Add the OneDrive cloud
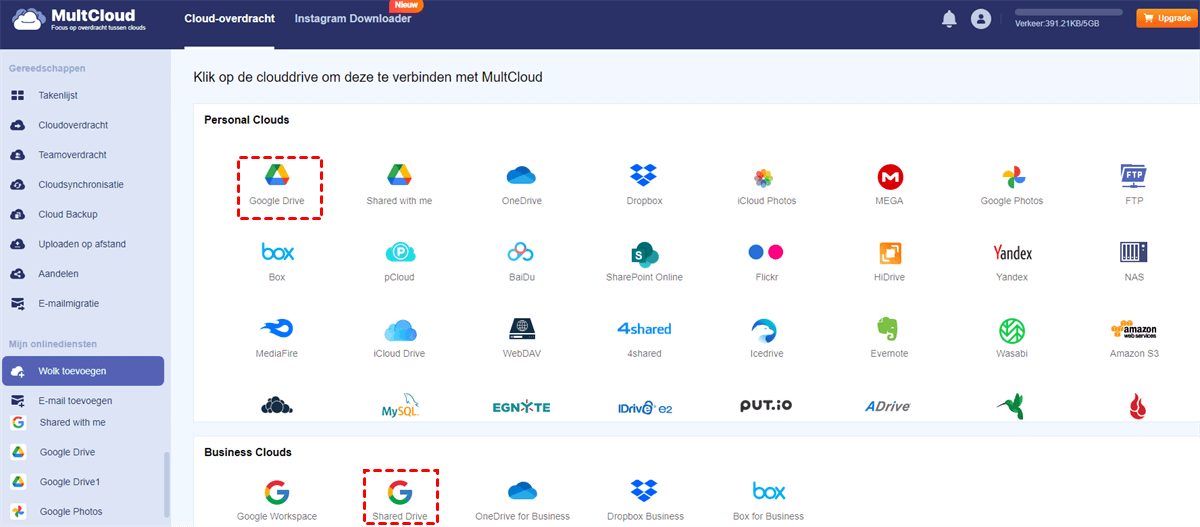This screenshot has height=527, width=1200. (522, 186)
